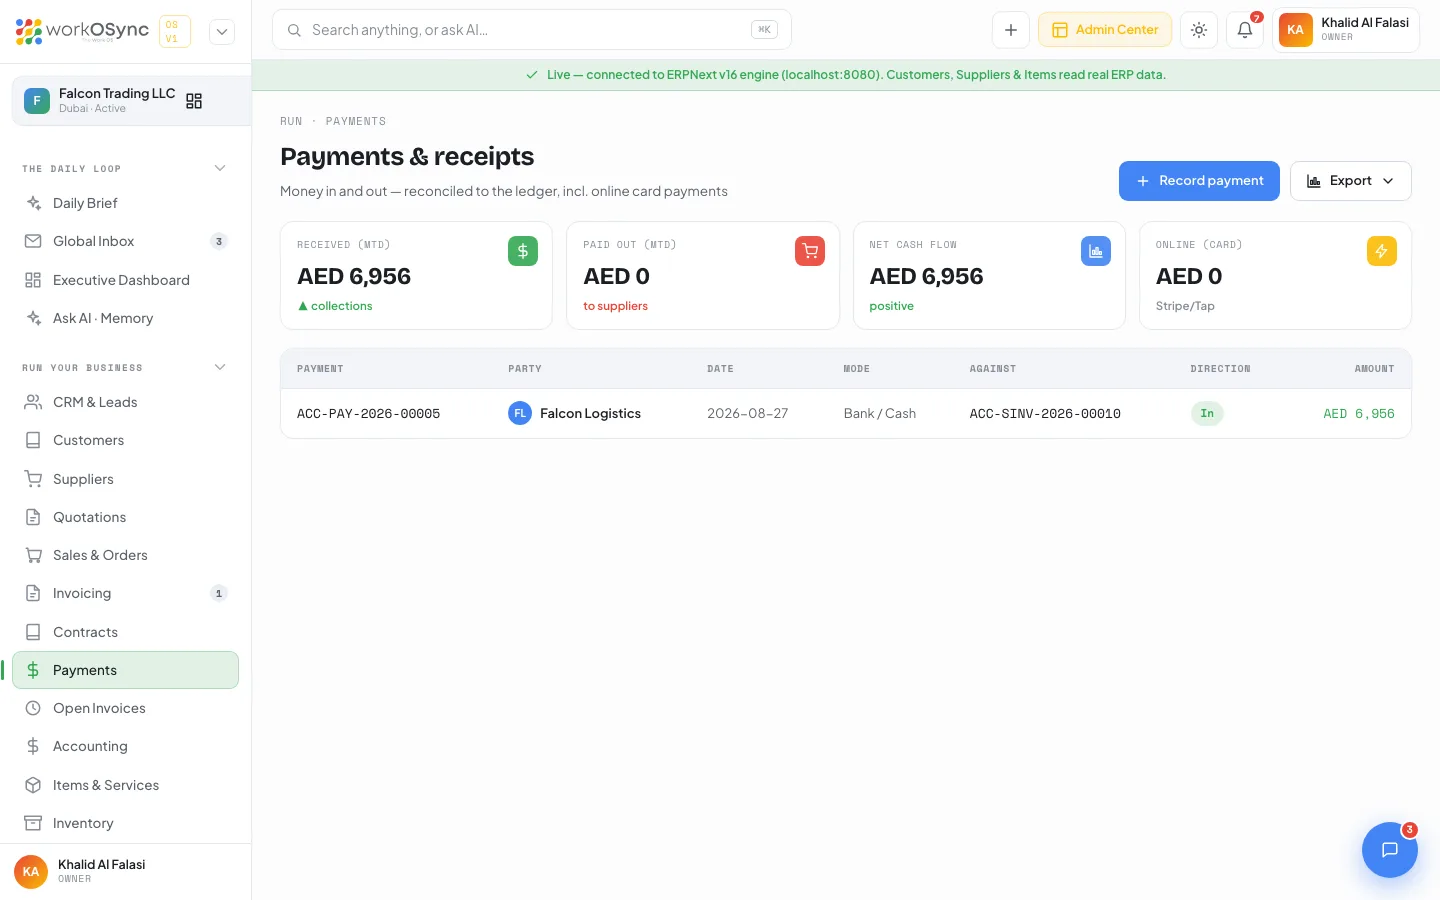Open the Customers page
Image resolution: width=1440 pixels, height=900 pixels.
pyautogui.click(x=125, y=440)
